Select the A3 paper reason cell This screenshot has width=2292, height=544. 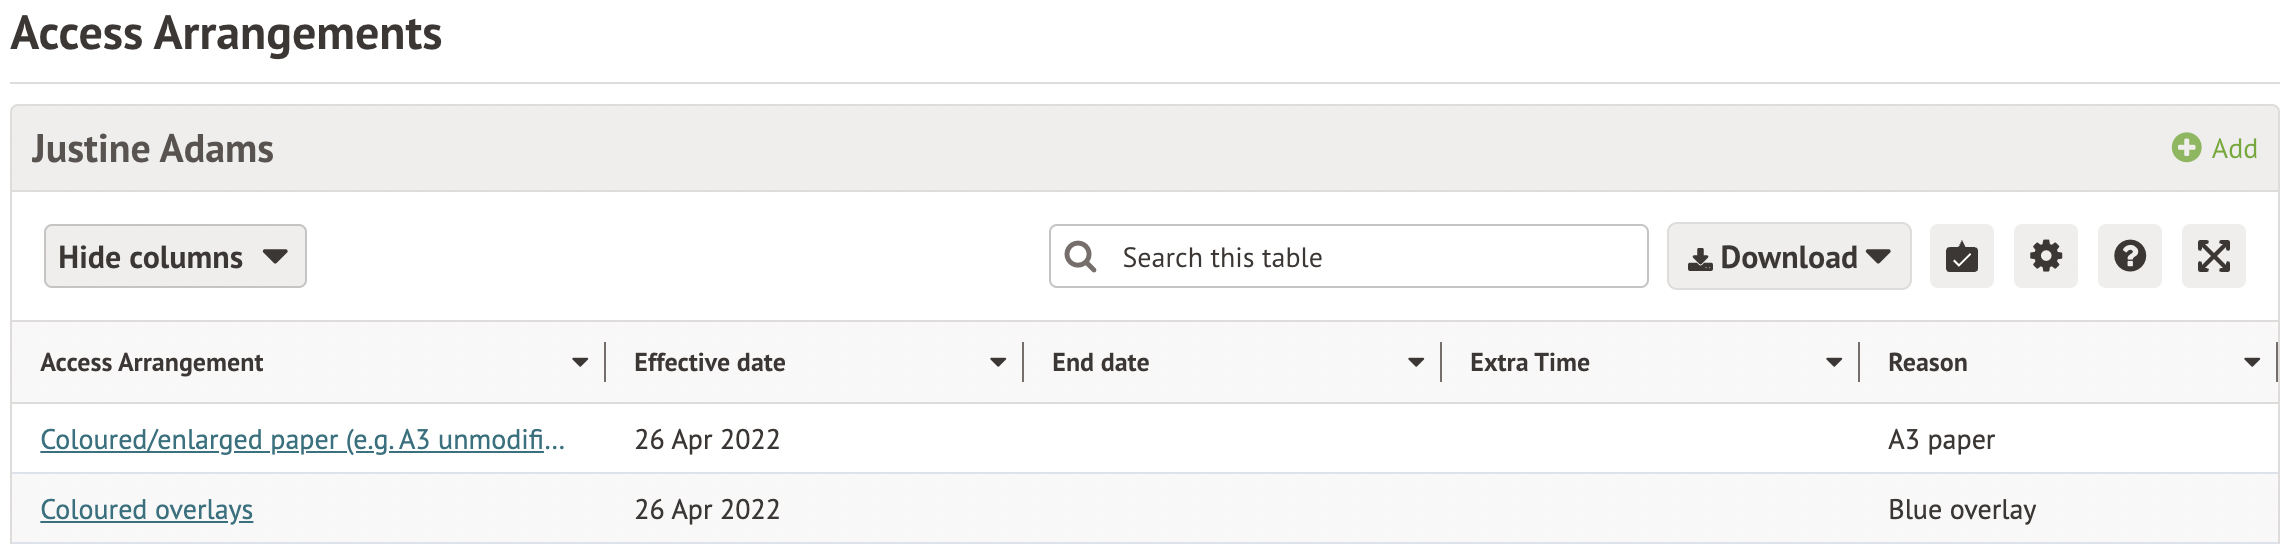point(1941,440)
